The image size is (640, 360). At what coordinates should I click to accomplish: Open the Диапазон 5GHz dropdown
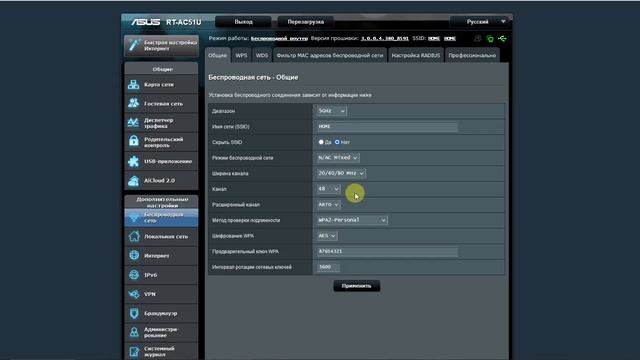tap(331, 111)
